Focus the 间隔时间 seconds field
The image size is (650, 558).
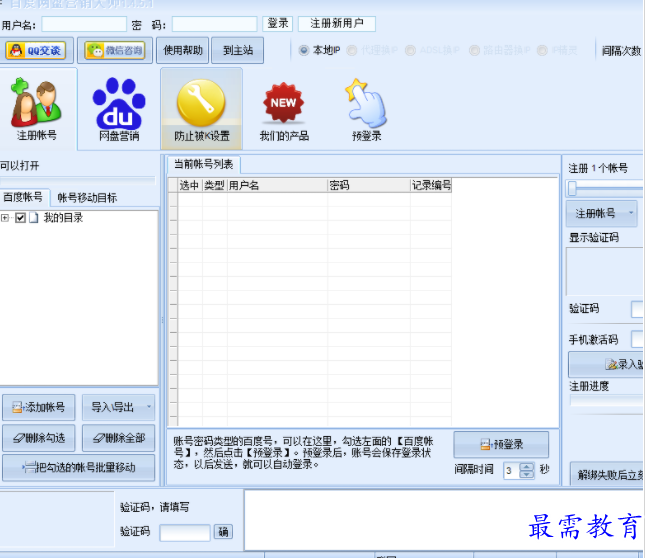(512, 471)
